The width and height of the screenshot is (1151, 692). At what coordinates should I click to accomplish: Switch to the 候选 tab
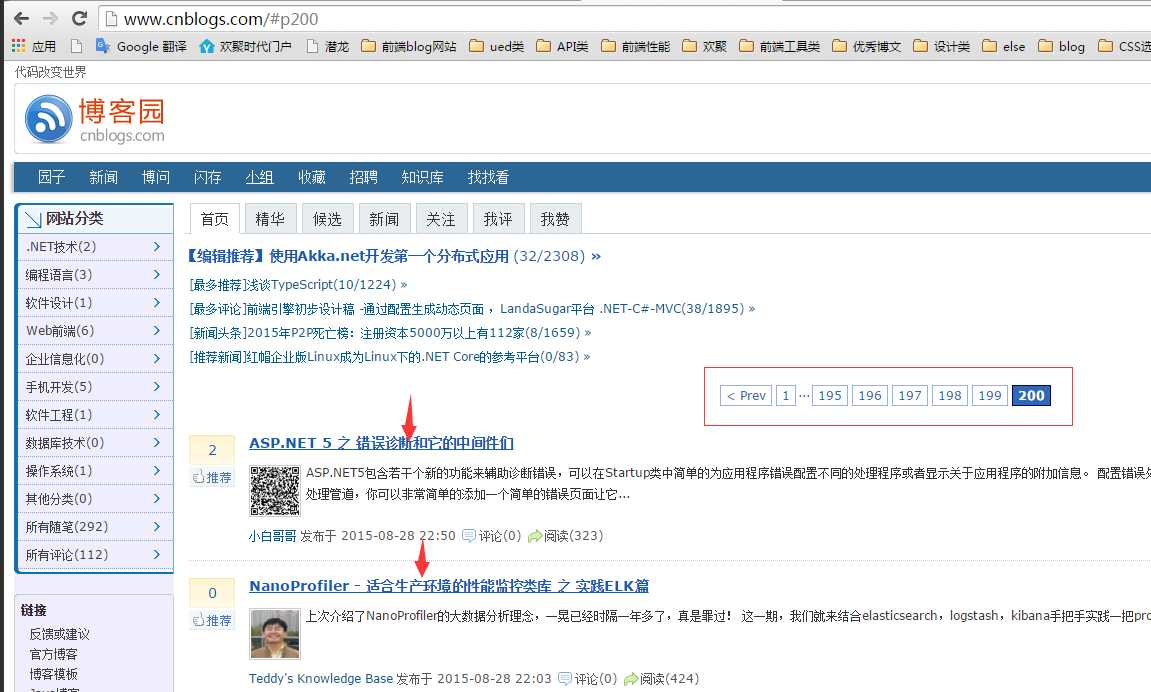click(327, 219)
